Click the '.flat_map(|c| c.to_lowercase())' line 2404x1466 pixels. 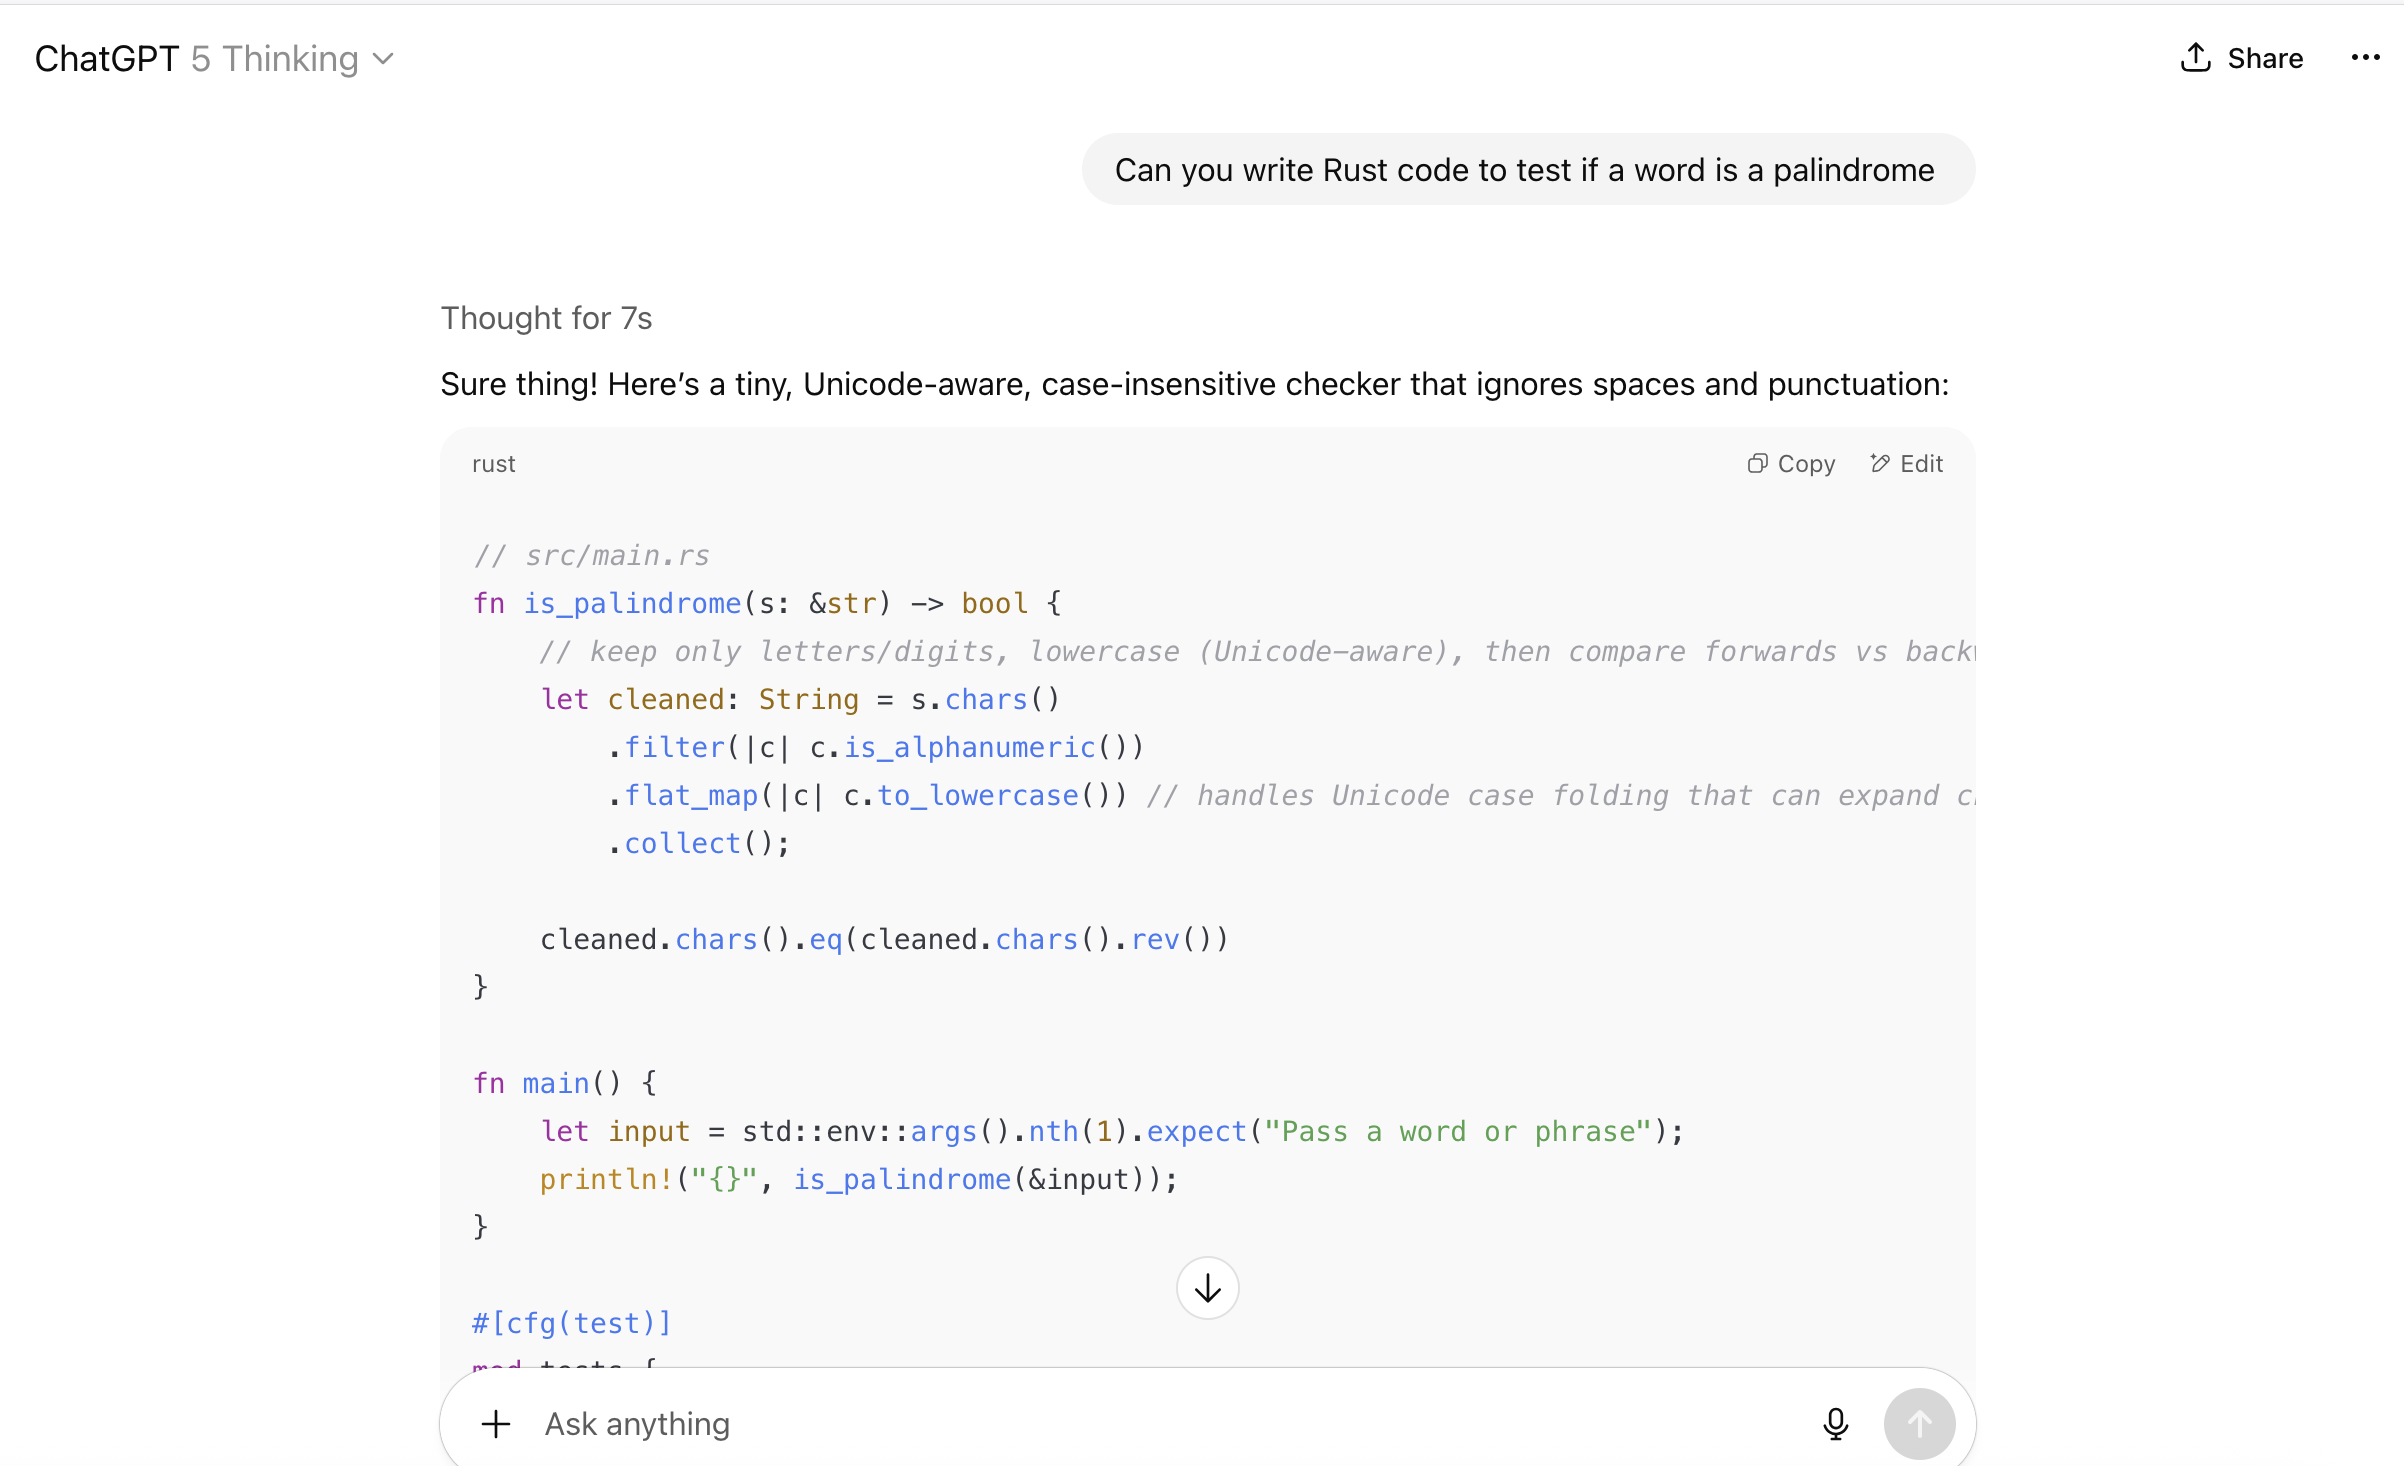click(867, 795)
